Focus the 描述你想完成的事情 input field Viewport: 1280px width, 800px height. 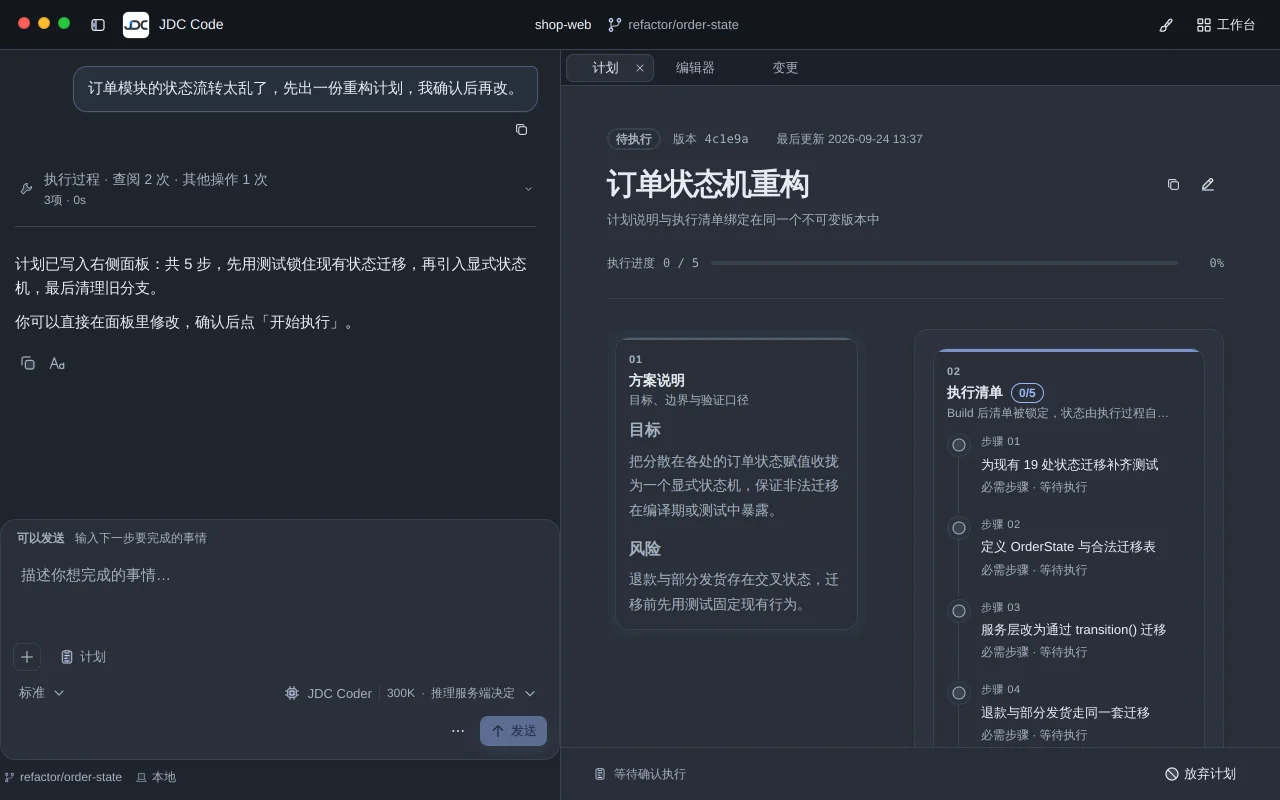280,575
